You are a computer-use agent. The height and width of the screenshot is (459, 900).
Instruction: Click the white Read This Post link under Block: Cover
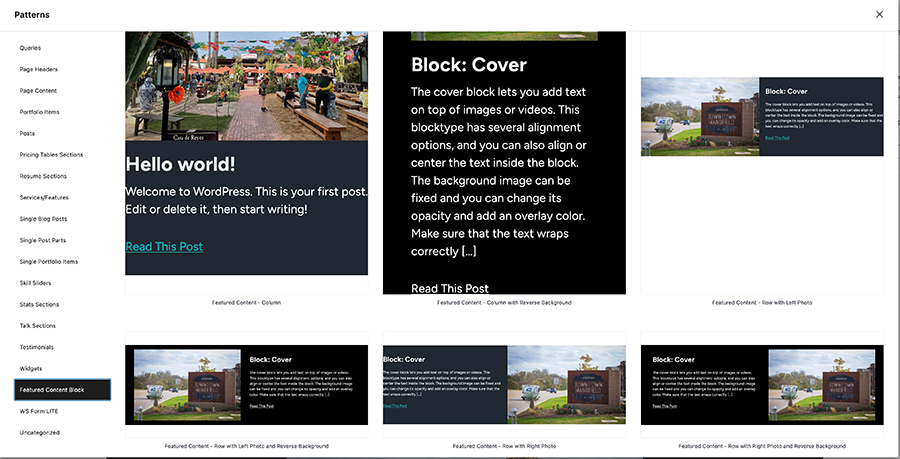point(450,288)
